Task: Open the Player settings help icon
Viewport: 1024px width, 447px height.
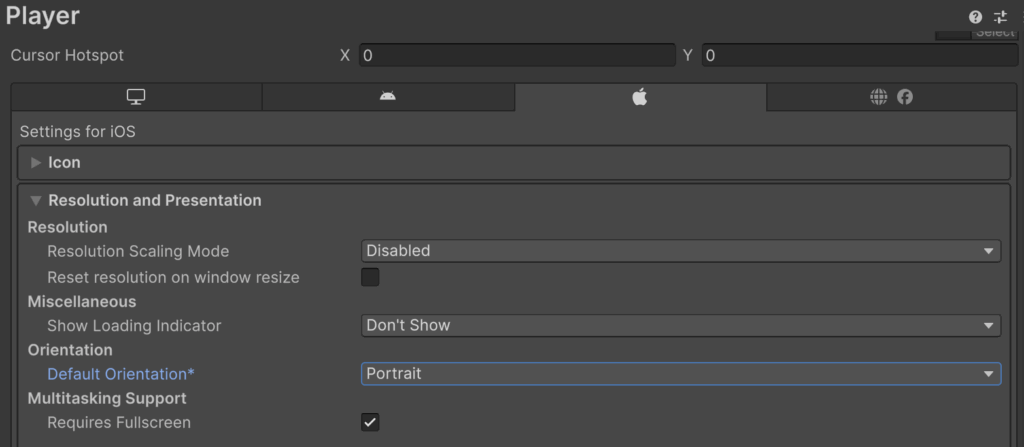Action: (x=975, y=17)
